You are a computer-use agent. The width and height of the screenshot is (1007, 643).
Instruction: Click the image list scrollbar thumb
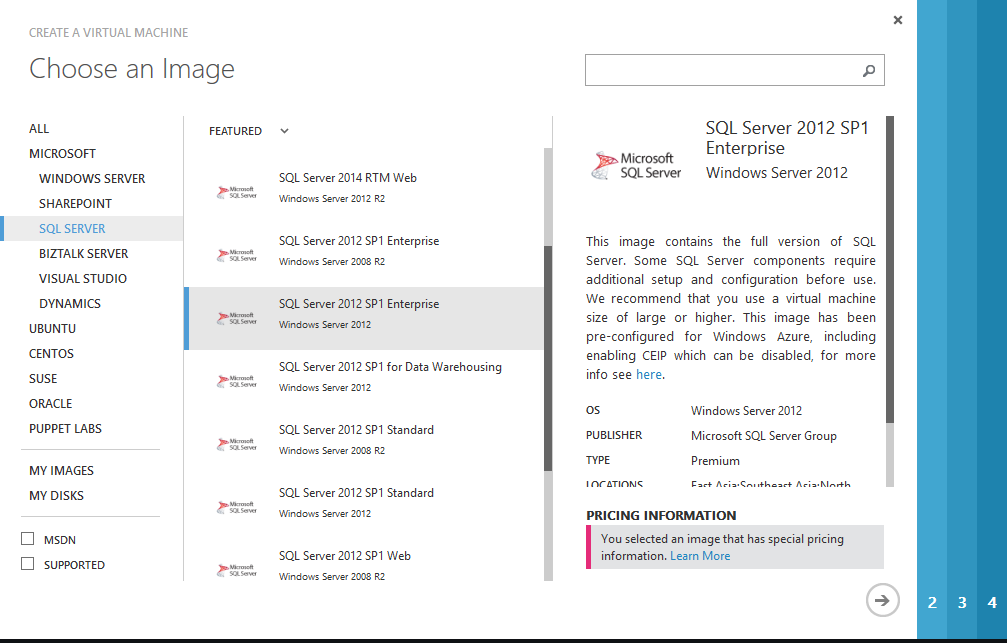pyautogui.click(x=548, y=358)
